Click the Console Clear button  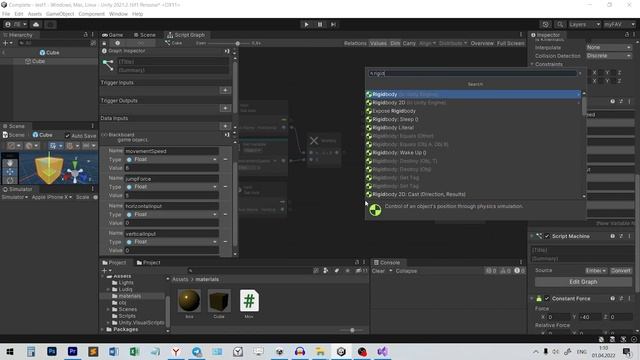pyautogui.click(x=378, y=271)
